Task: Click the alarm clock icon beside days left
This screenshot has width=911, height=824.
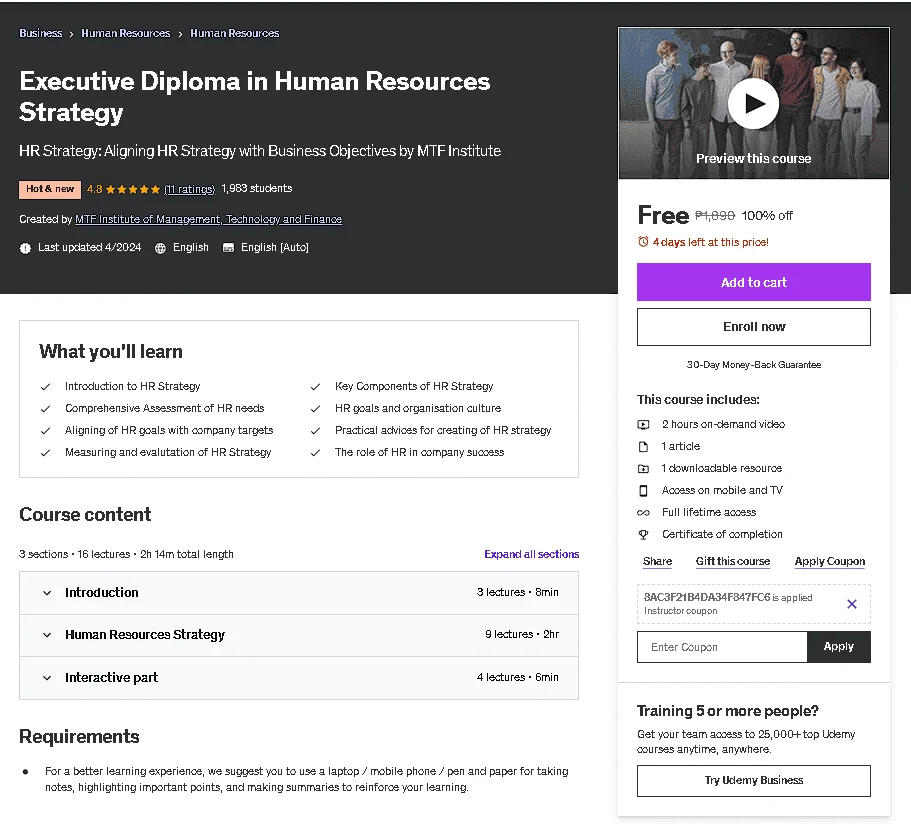Action: tap(643, 242)
